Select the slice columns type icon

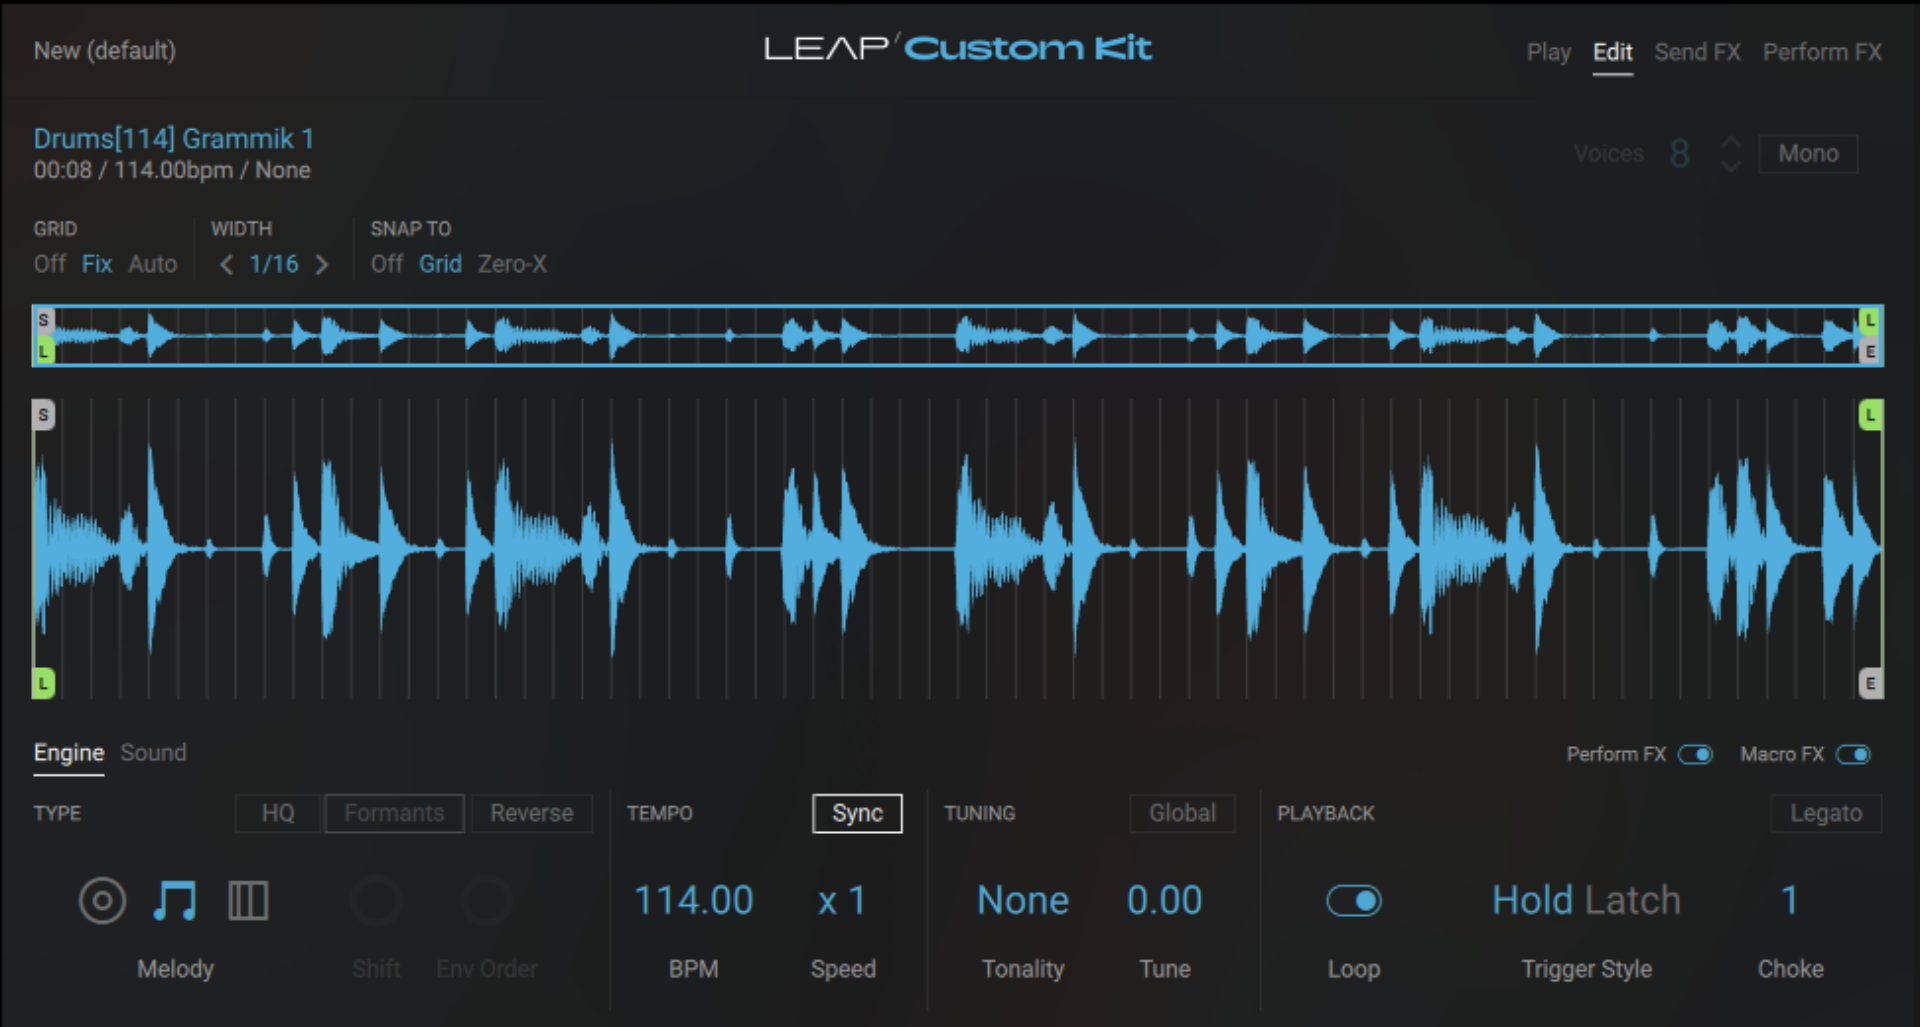247,900
